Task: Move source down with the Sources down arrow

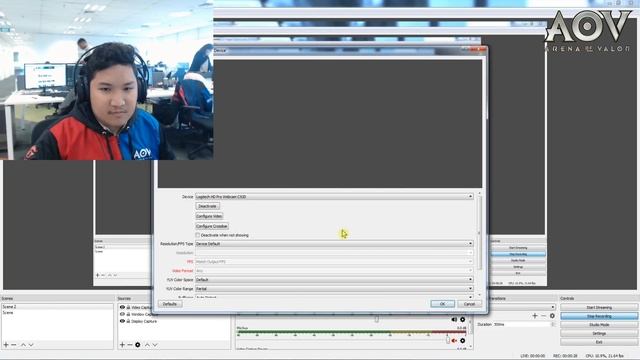Action: coord(155,345)
